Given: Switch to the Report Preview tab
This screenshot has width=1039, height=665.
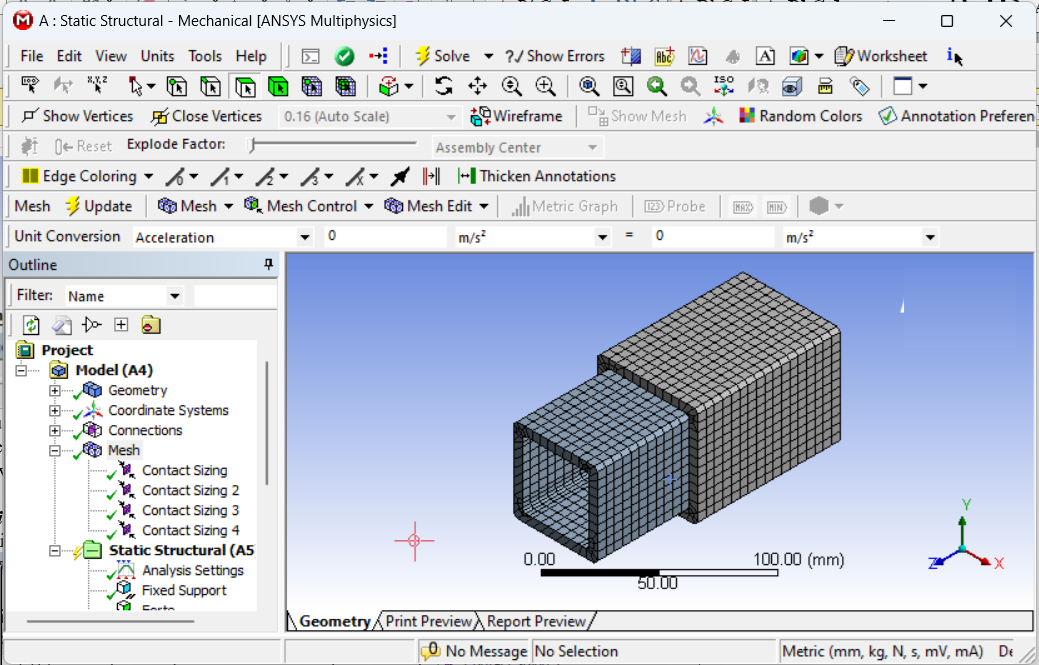Looking at the screenshot, I should point(536,621).
